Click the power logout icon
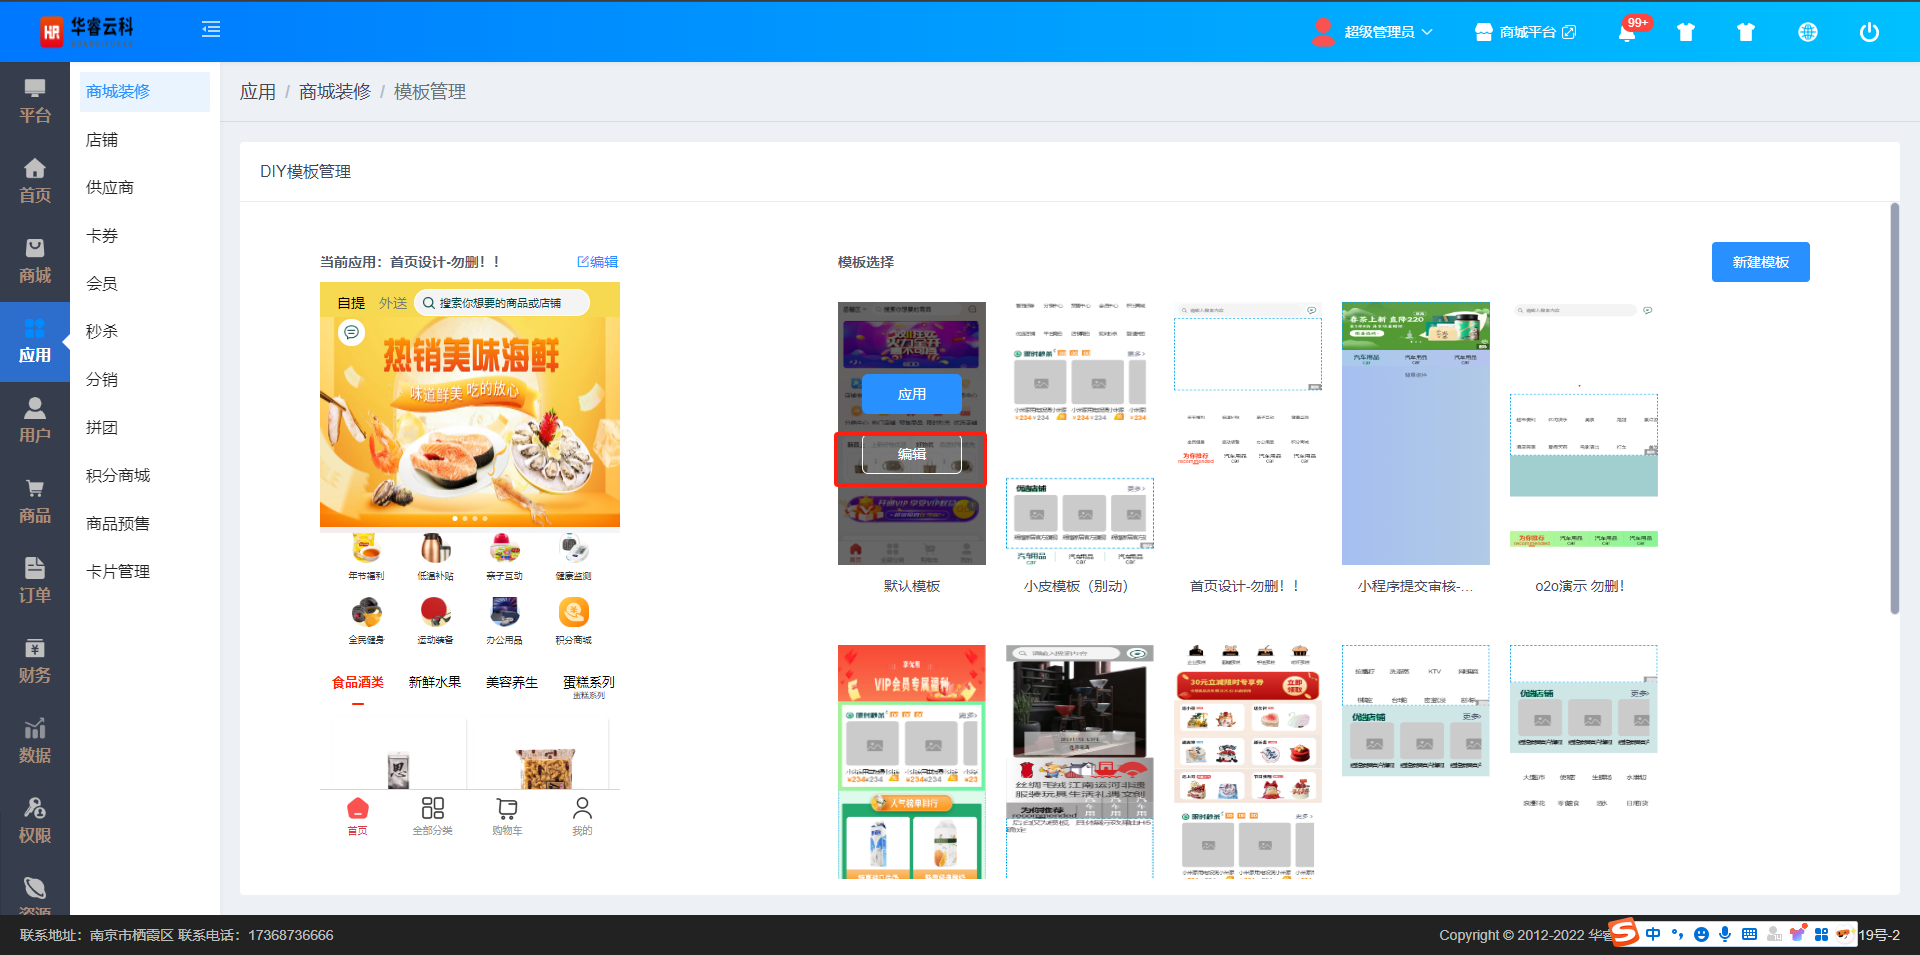Viewport: 1920px width, 955px height. pyautogui.click(x=1868, y=32)
